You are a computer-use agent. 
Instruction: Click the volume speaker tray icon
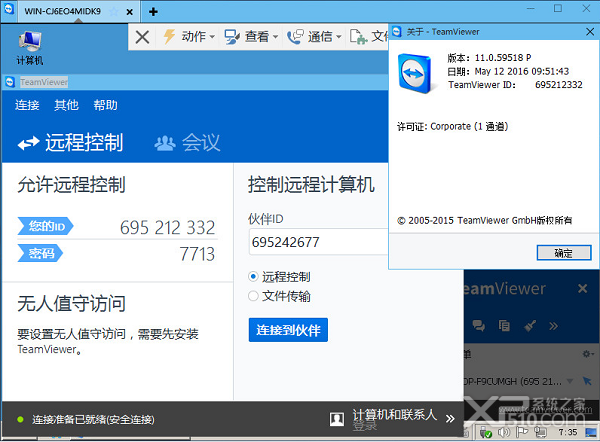(504, 432)
